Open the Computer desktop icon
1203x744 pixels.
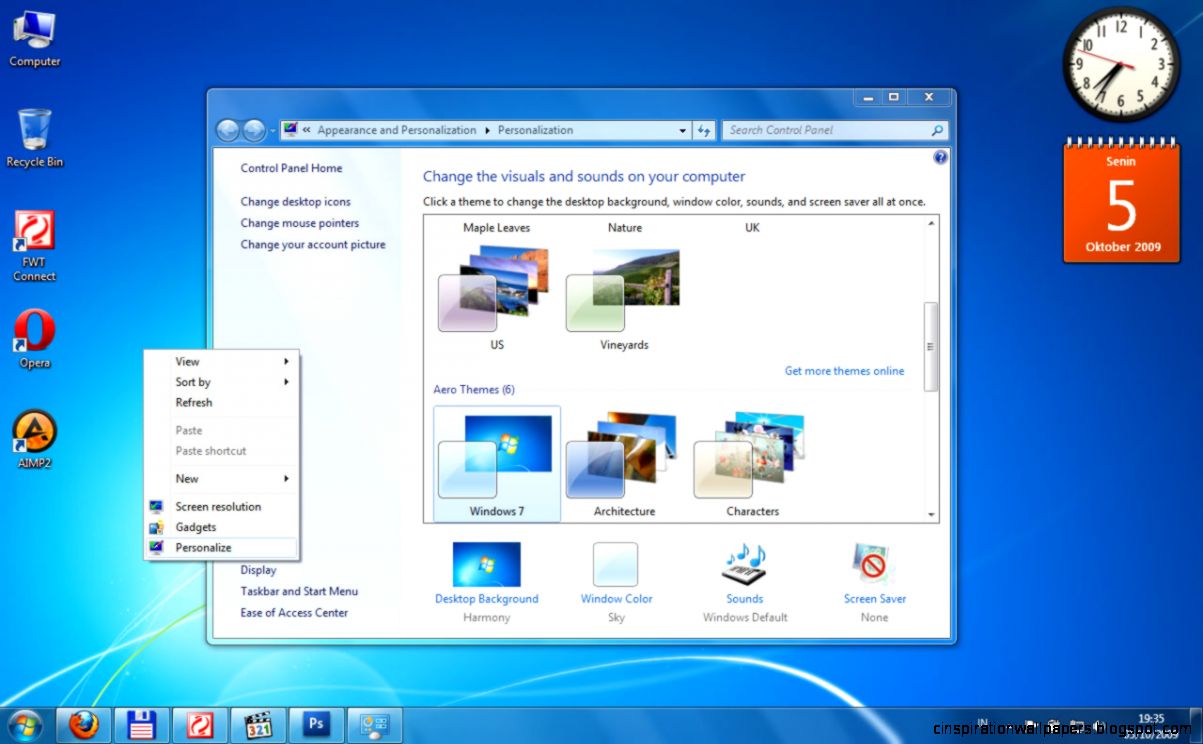coord(34,38)
